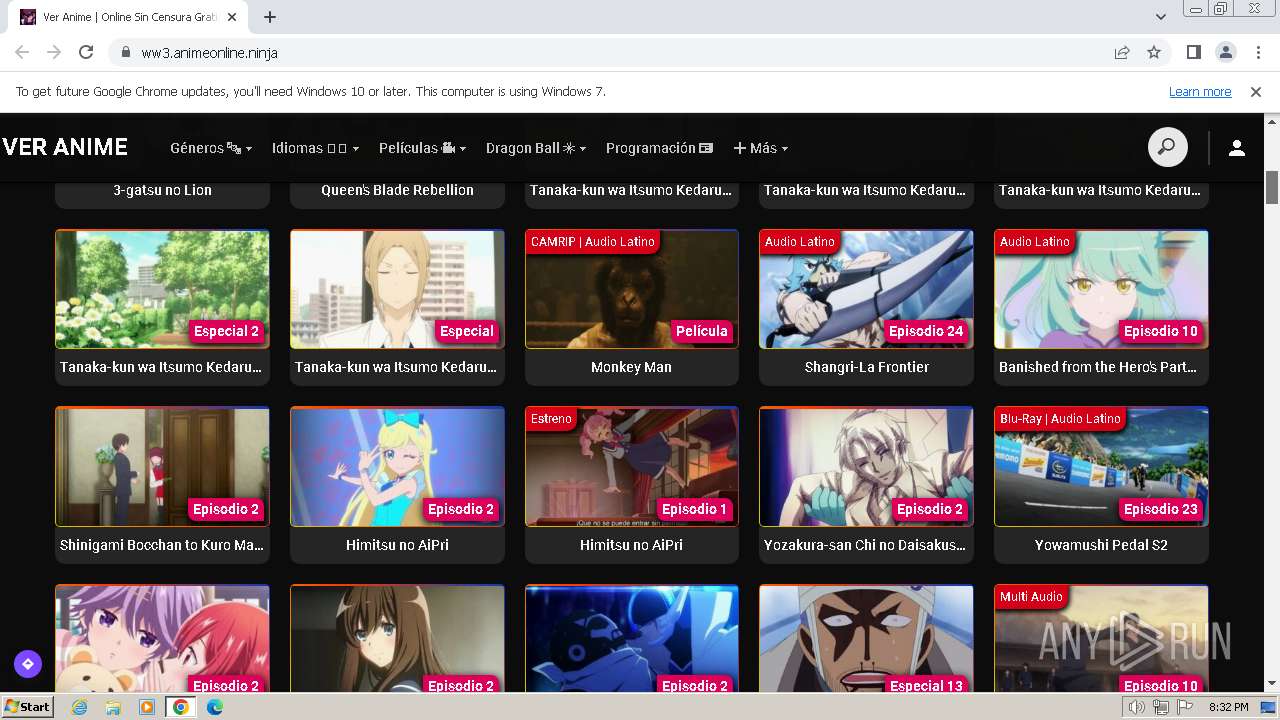Open Chrome side panel icon

pos(1193,52)
